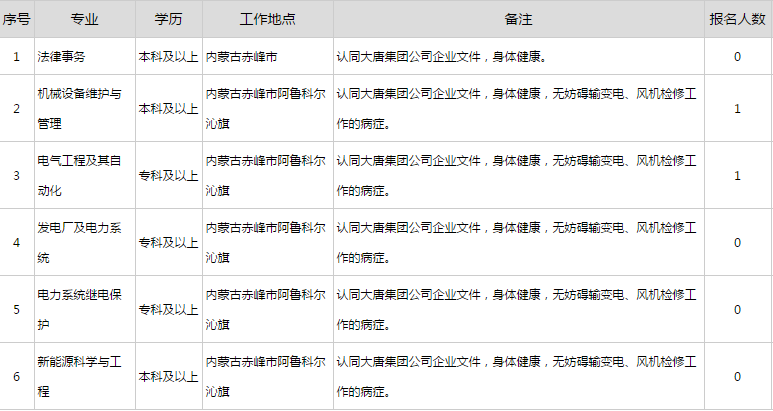Select the 本科及以上 cell for 法律事务
Image resolution: width=773 pixels, height=411 pixels.
(x=168, y=56)
